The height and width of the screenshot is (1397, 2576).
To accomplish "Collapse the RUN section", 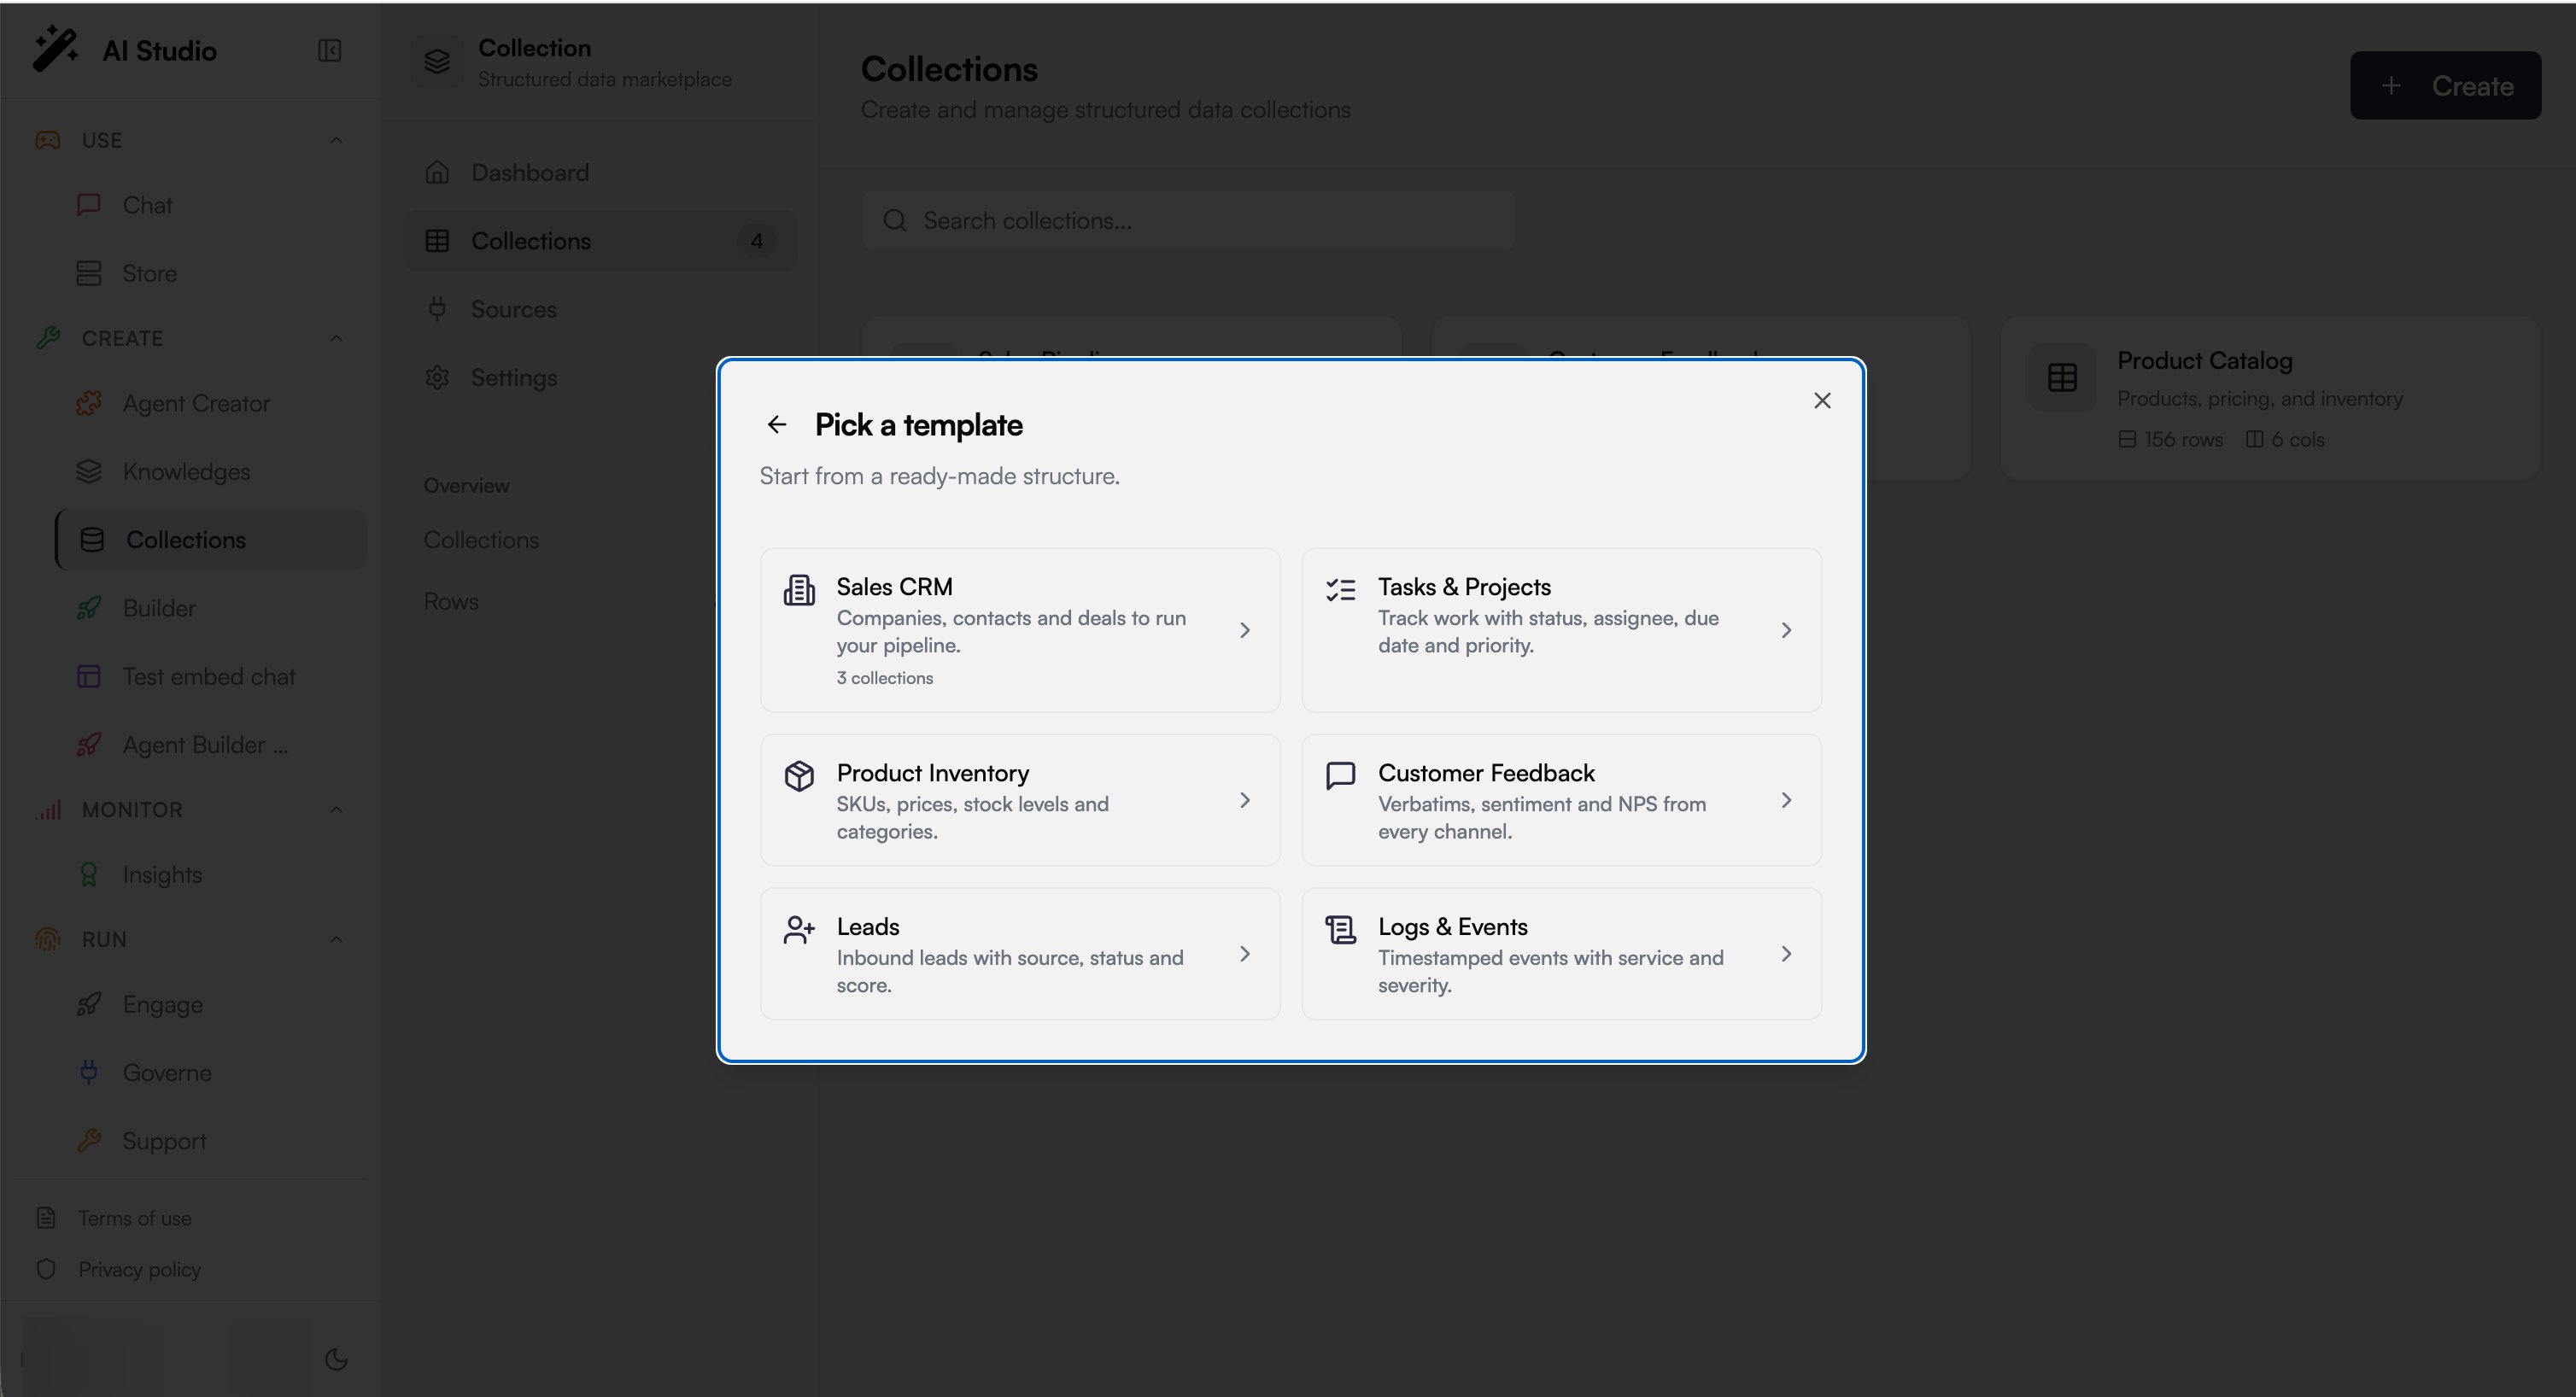I will tap(337, 940).
